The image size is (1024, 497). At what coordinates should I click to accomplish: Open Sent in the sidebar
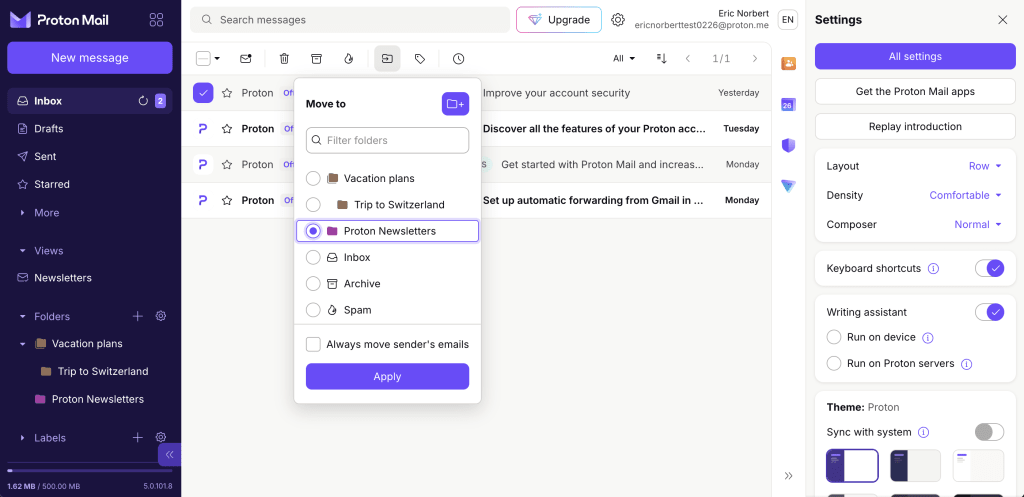(x=89, y=156)
